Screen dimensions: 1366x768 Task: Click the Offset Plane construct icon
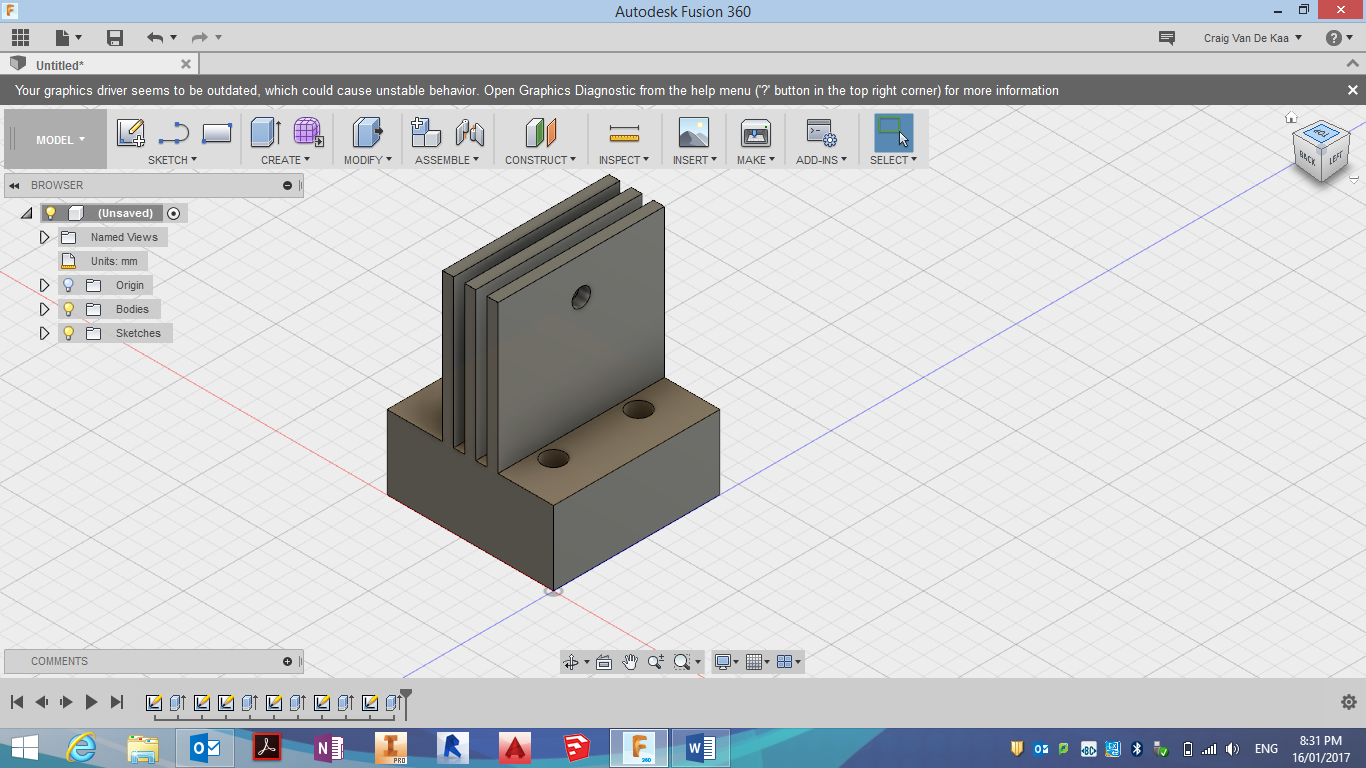click(x=540, y=132)
